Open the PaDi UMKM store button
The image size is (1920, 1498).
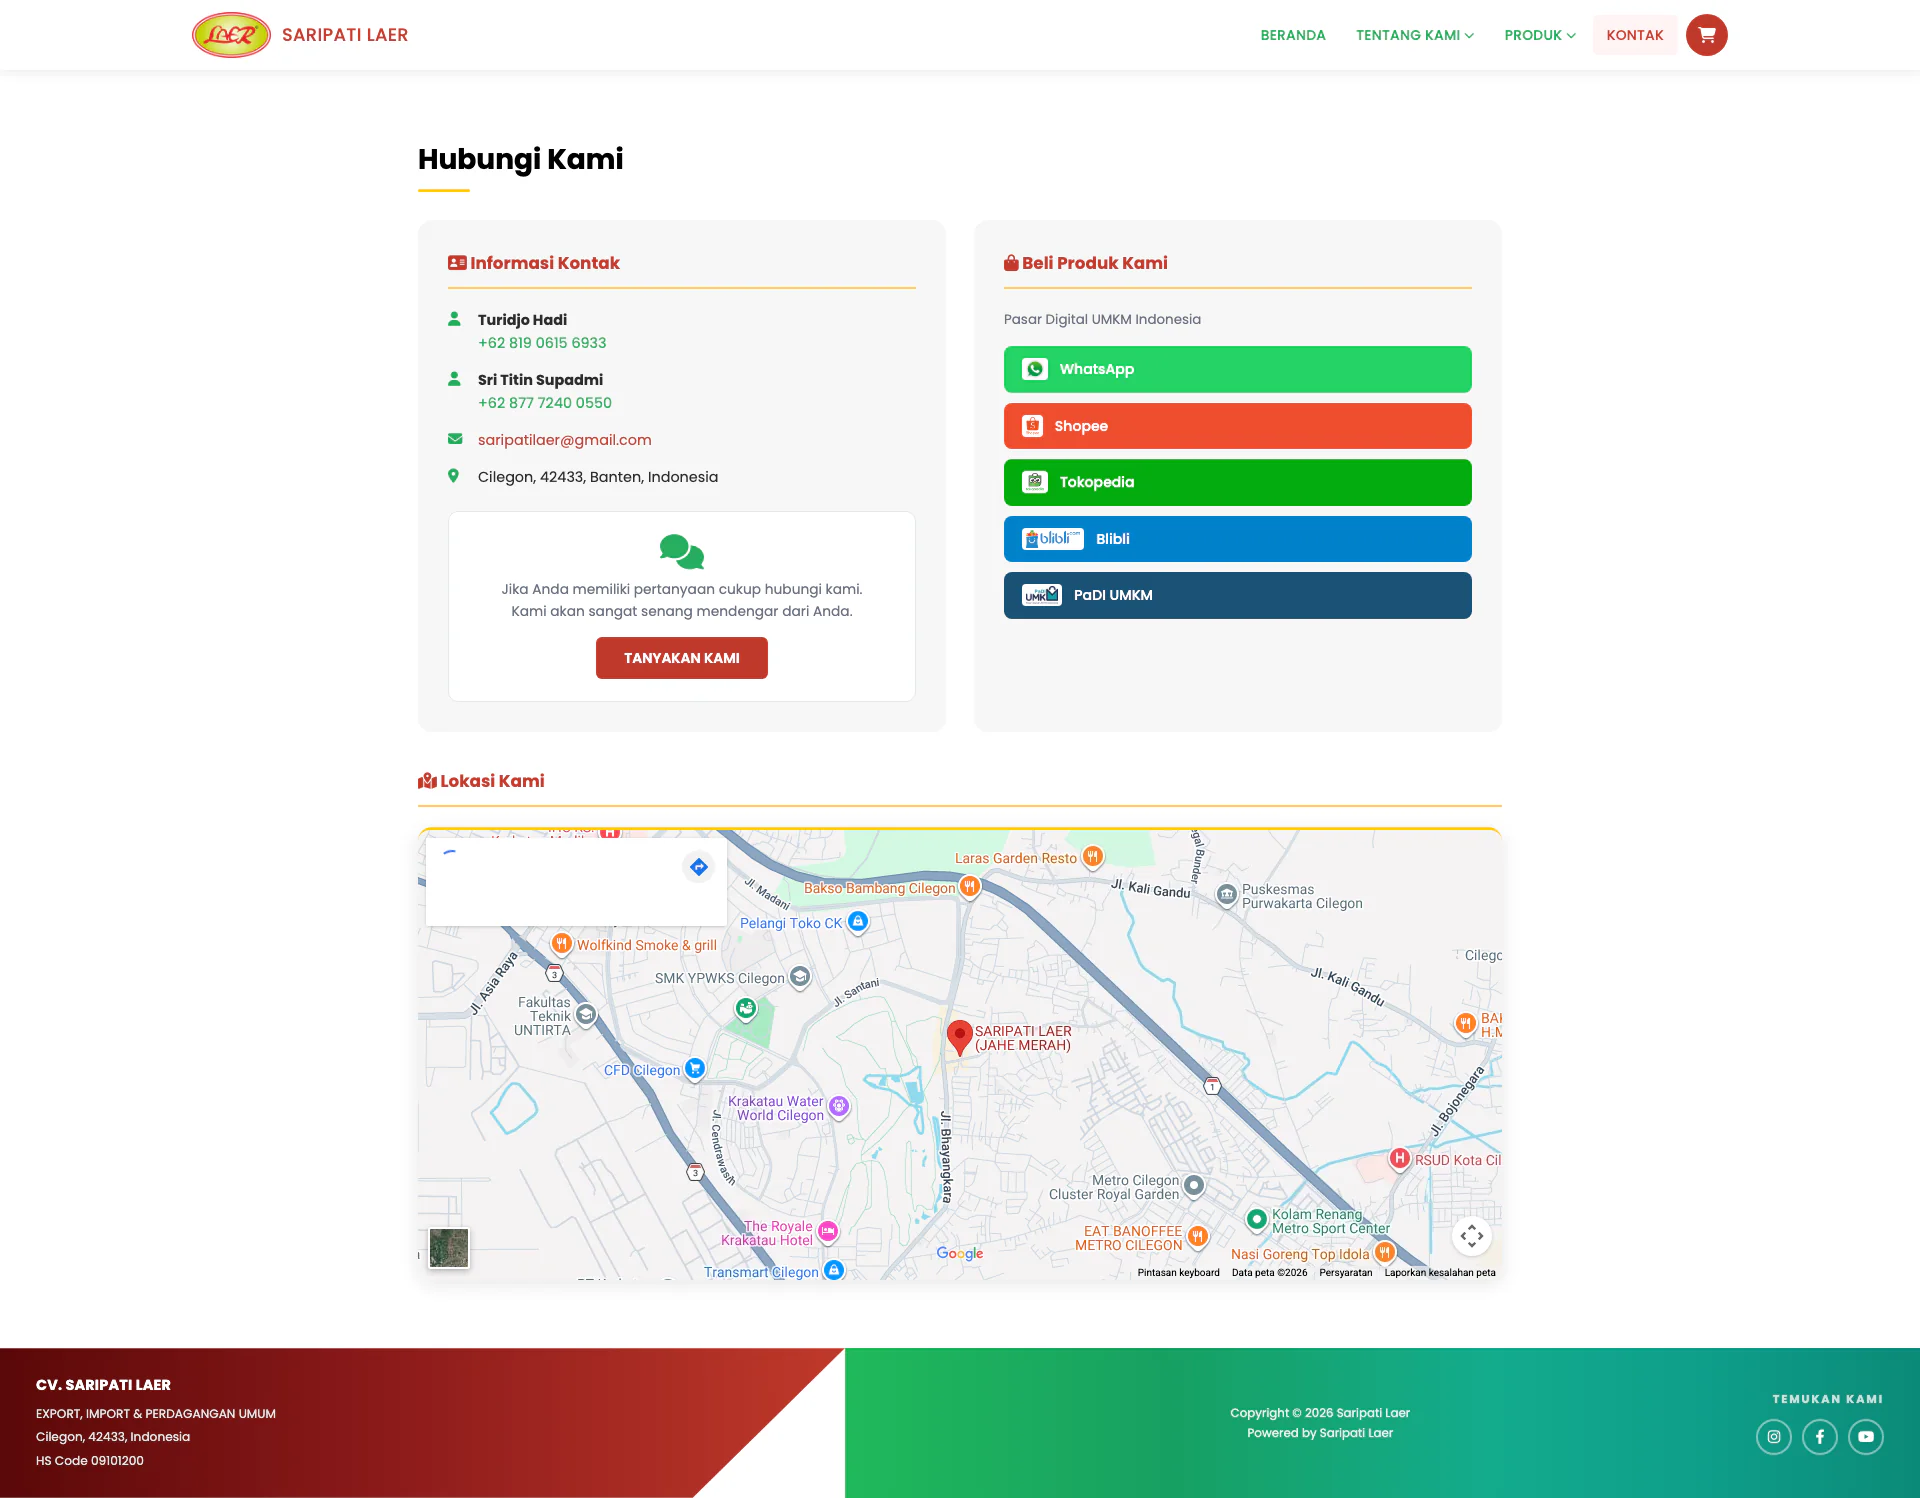tap(1237, 595)
